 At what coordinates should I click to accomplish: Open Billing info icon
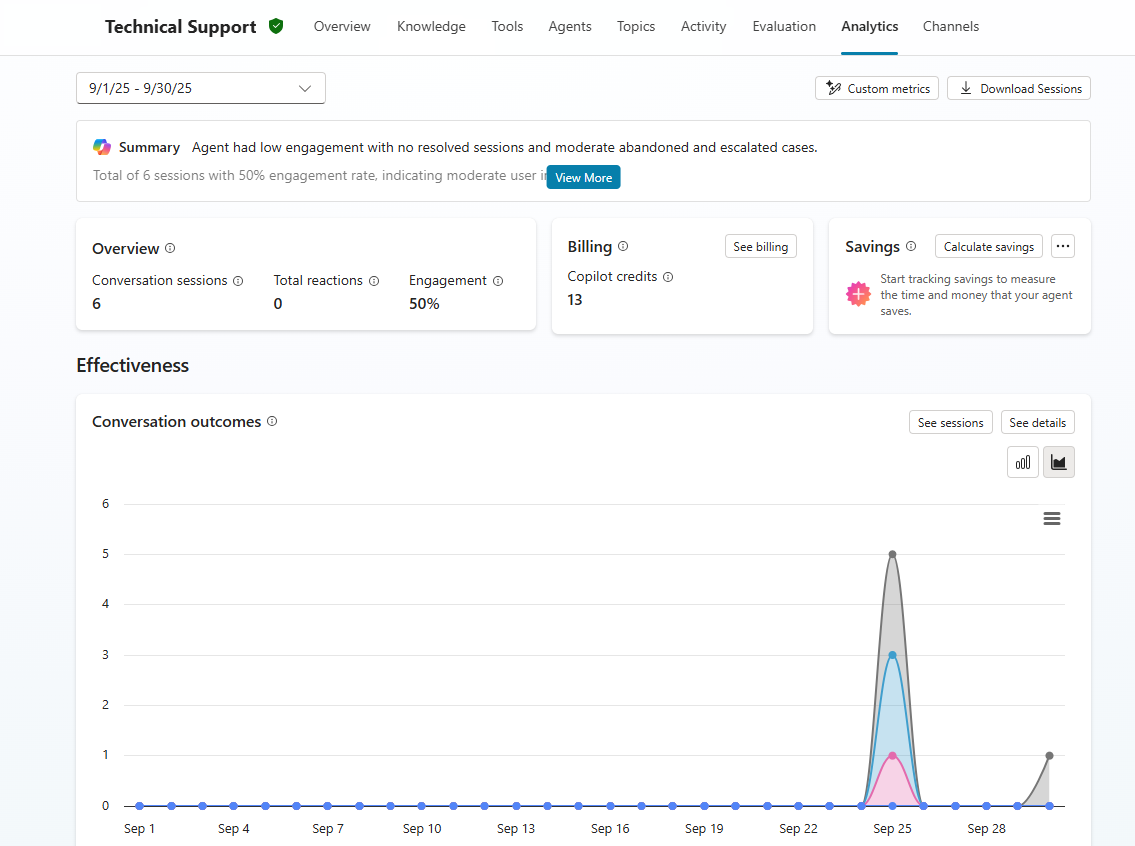(623, 246)
